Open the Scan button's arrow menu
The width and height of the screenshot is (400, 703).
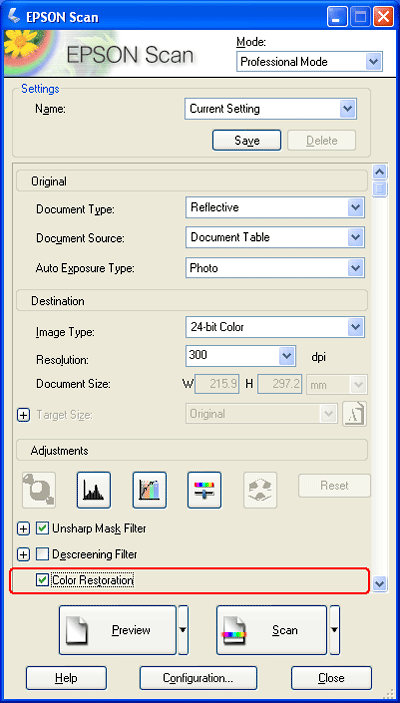pyautogui.click(x=335, y=629)
